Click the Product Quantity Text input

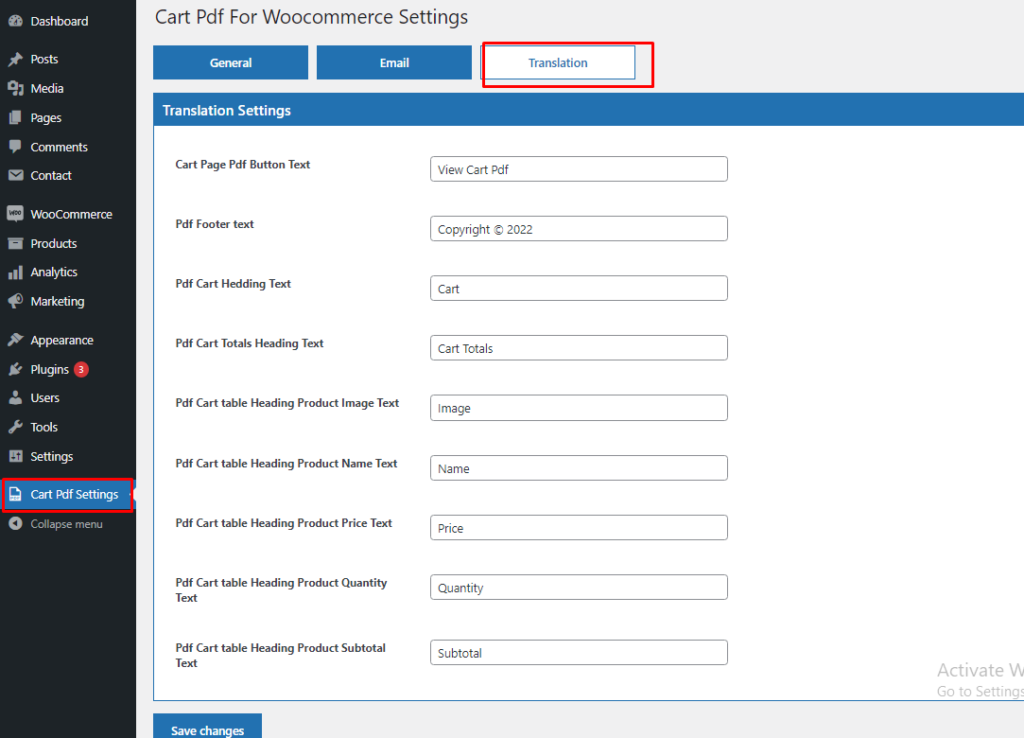(579, 588)
